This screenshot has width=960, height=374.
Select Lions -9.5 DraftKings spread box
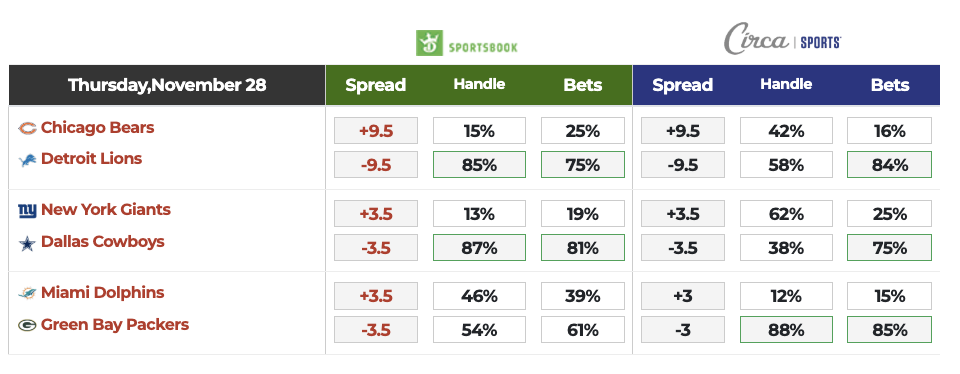376,165
